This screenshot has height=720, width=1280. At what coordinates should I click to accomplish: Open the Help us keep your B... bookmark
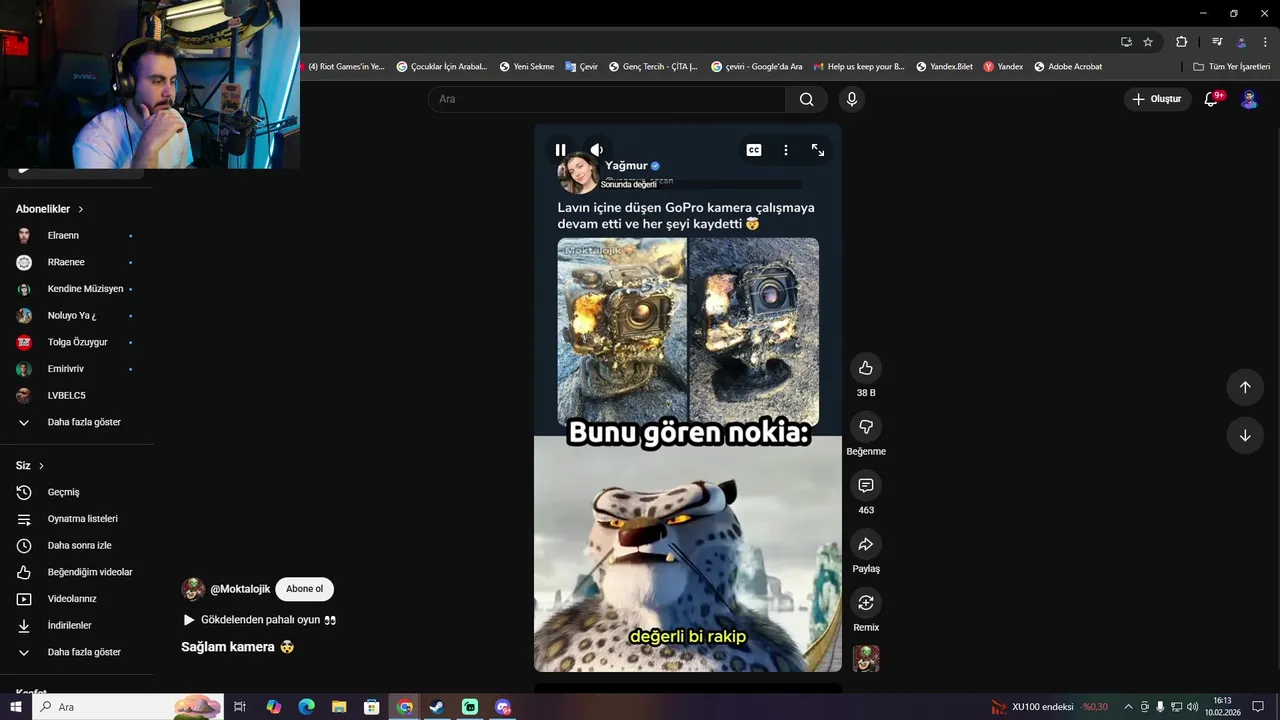coord(859,67)
